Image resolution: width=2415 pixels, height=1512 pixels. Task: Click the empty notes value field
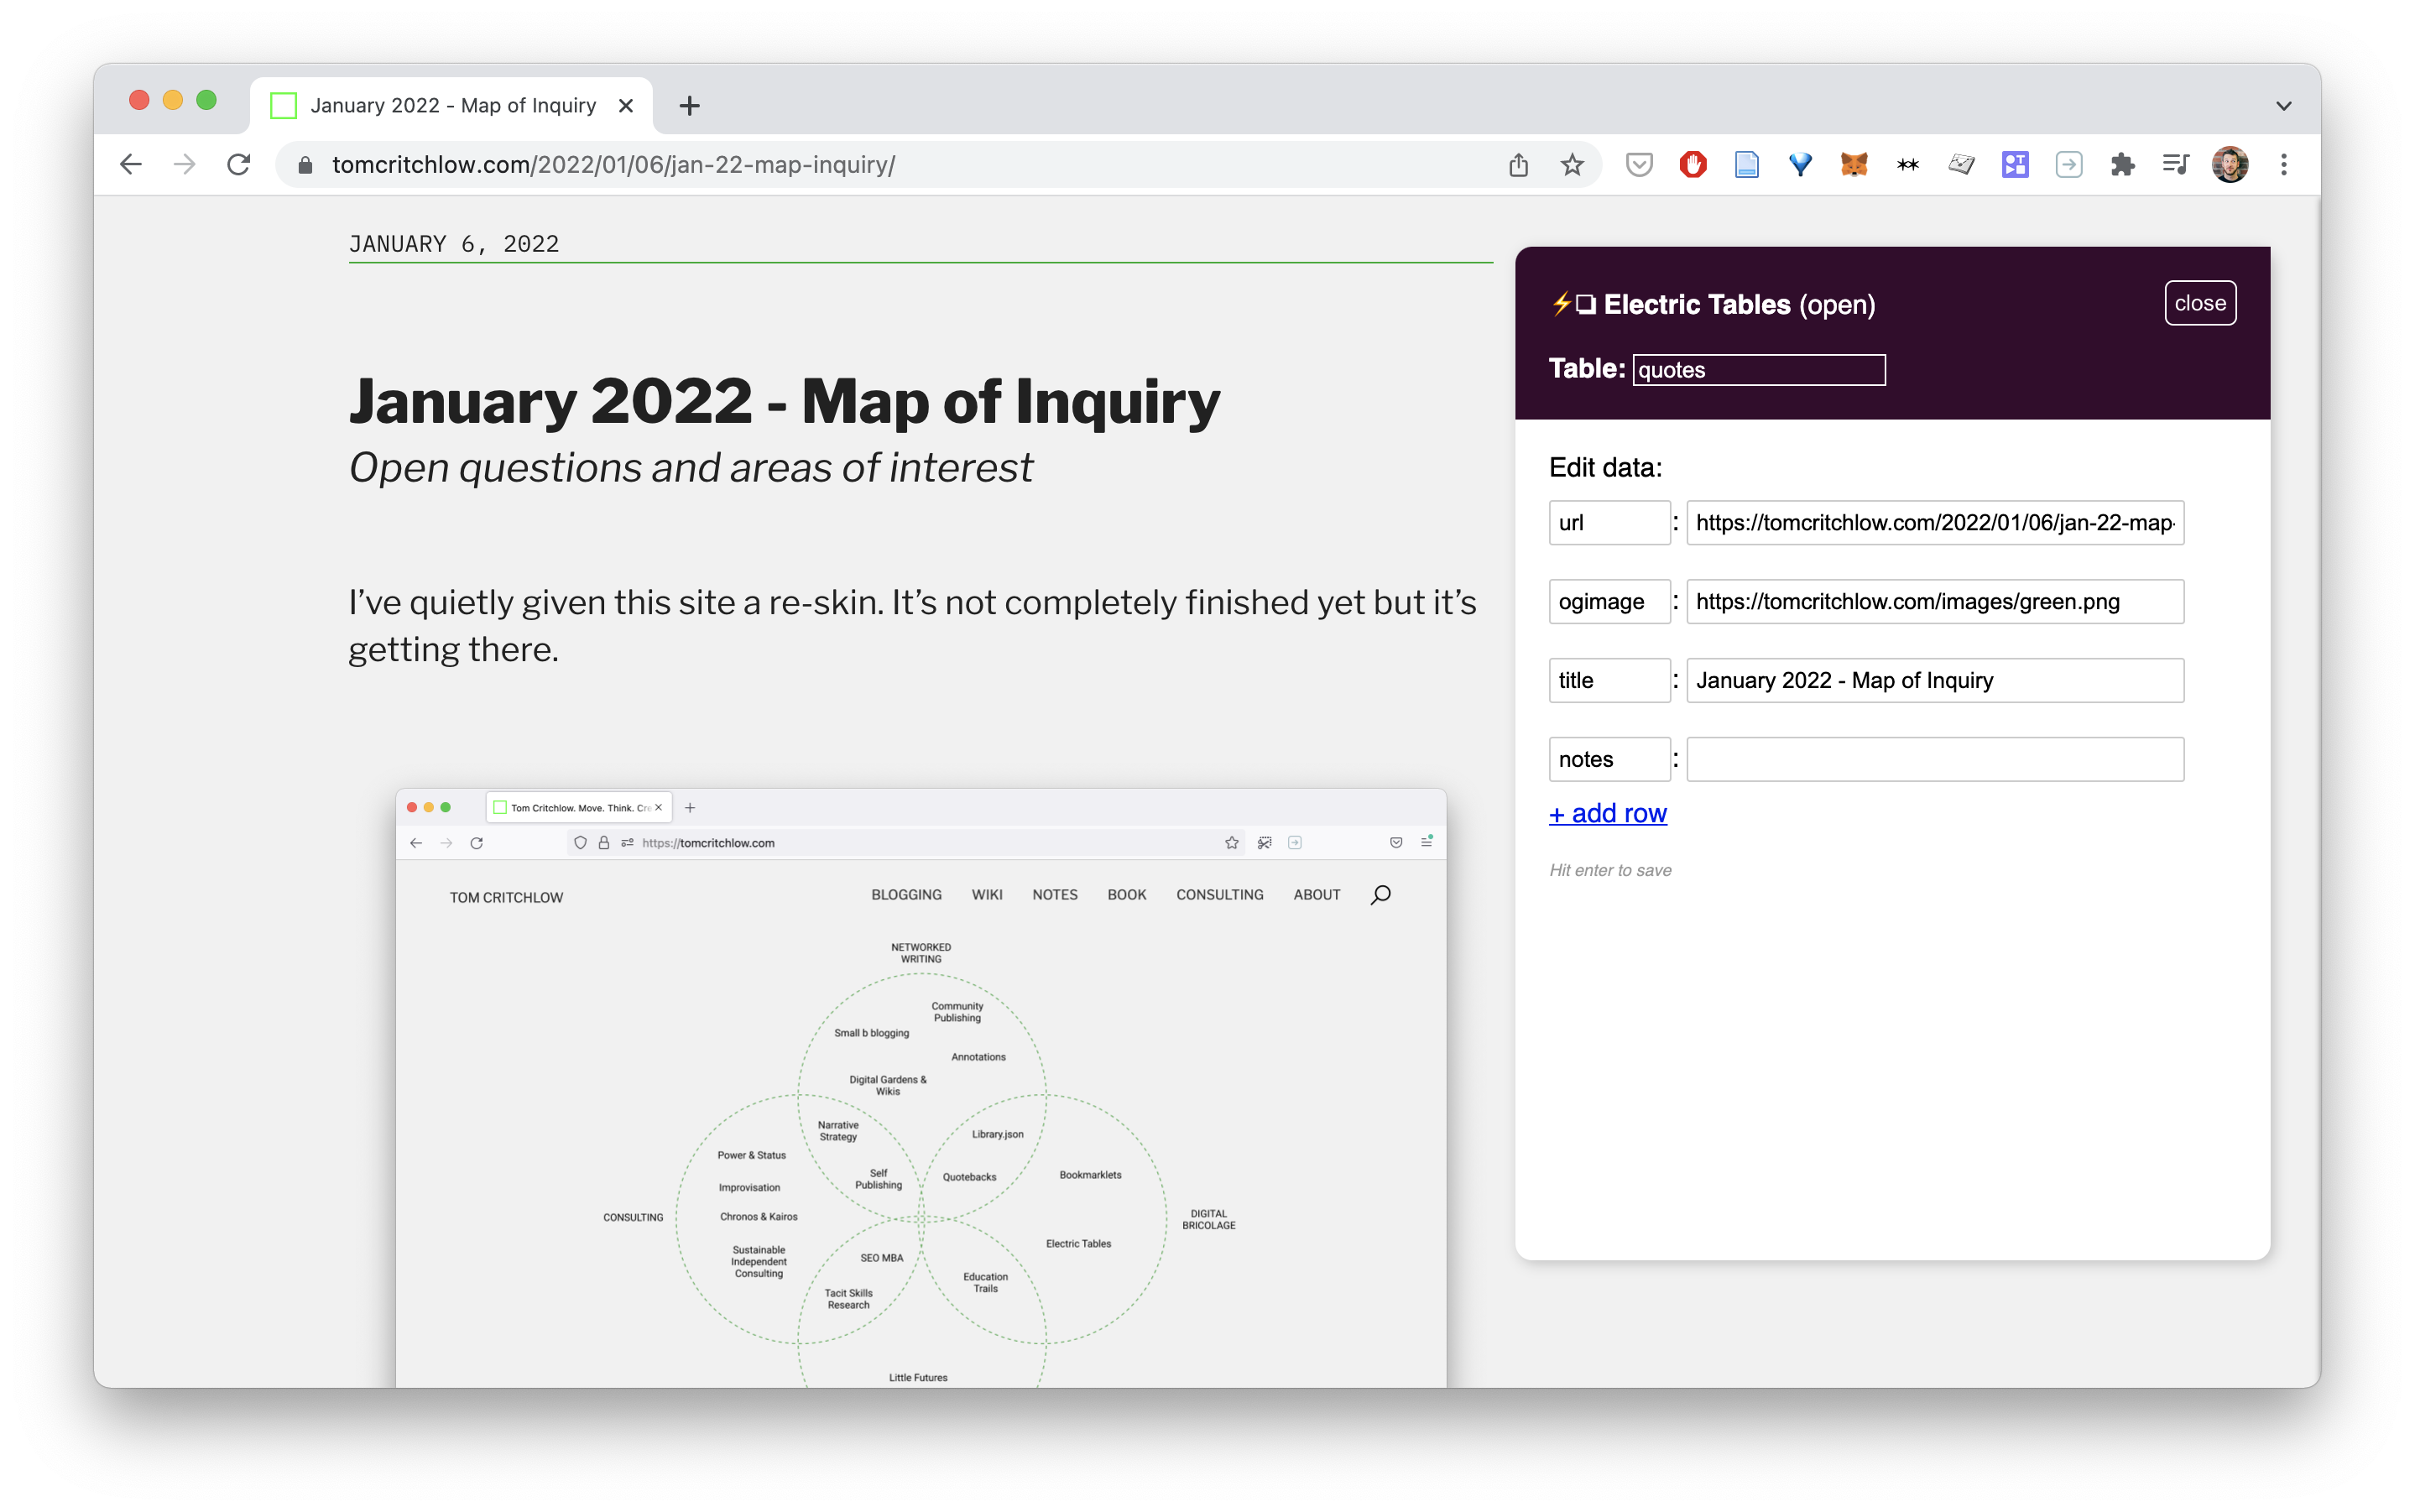(x=1935, y=759)
